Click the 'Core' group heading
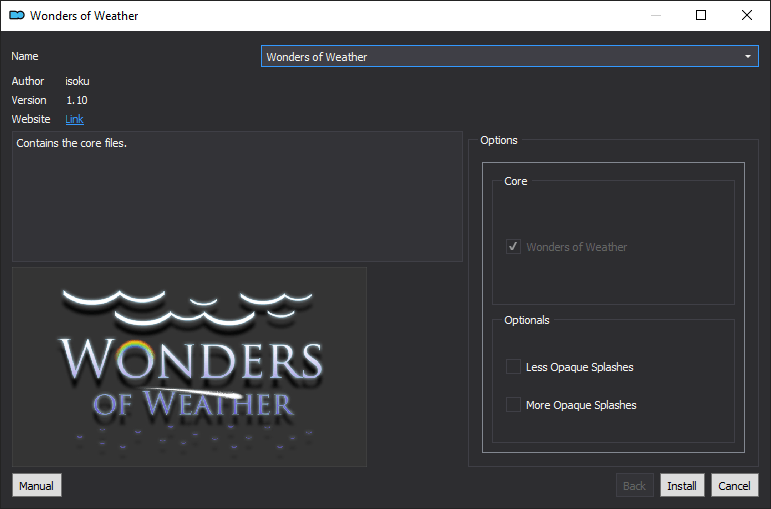This screenshot has height=509, width=771. [515, 181]
